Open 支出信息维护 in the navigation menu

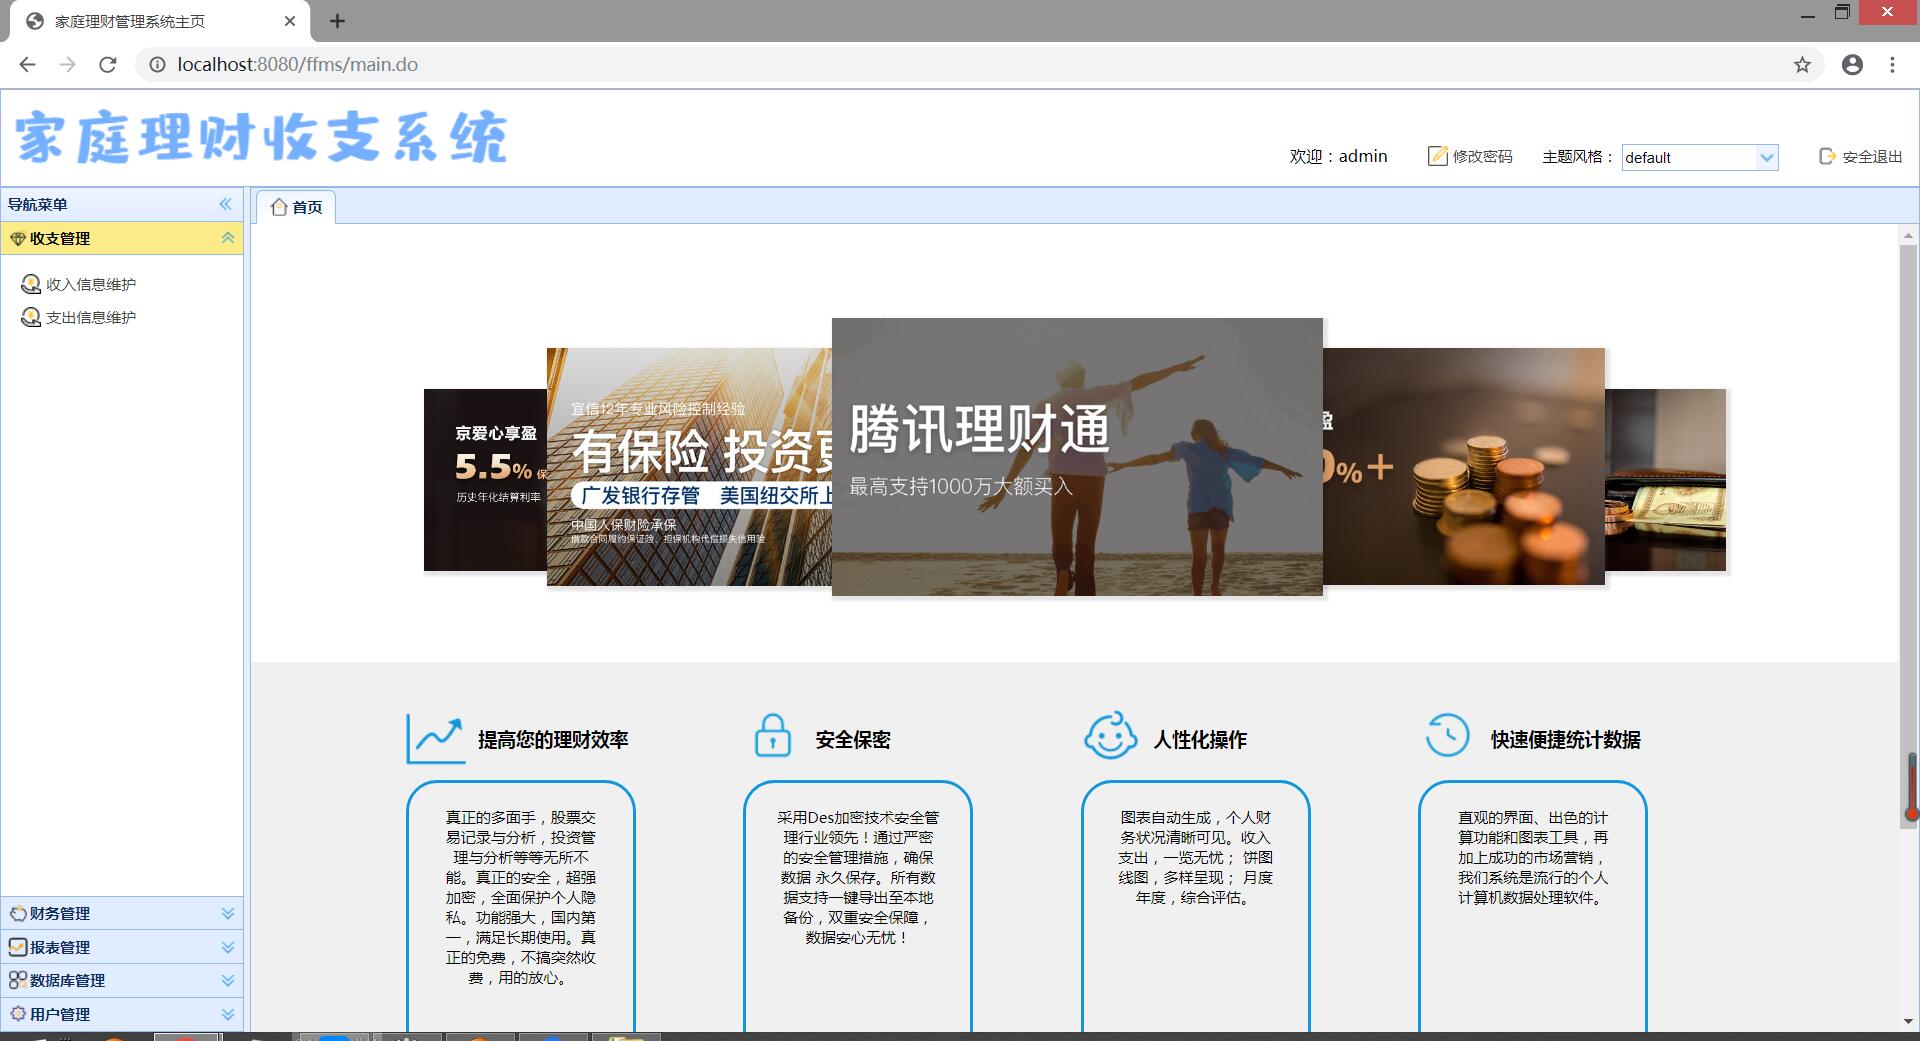(90, 318)
